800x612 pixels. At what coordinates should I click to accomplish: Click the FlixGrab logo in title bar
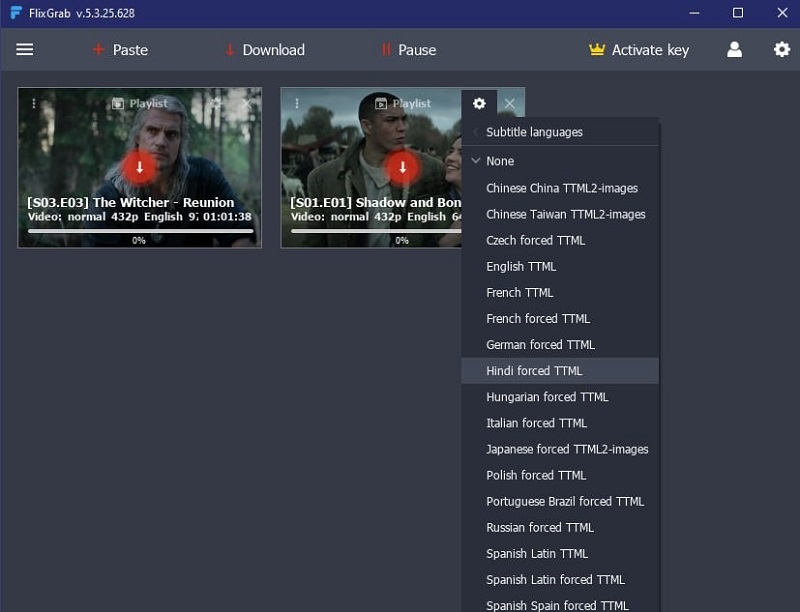click(x=16, y=13)
